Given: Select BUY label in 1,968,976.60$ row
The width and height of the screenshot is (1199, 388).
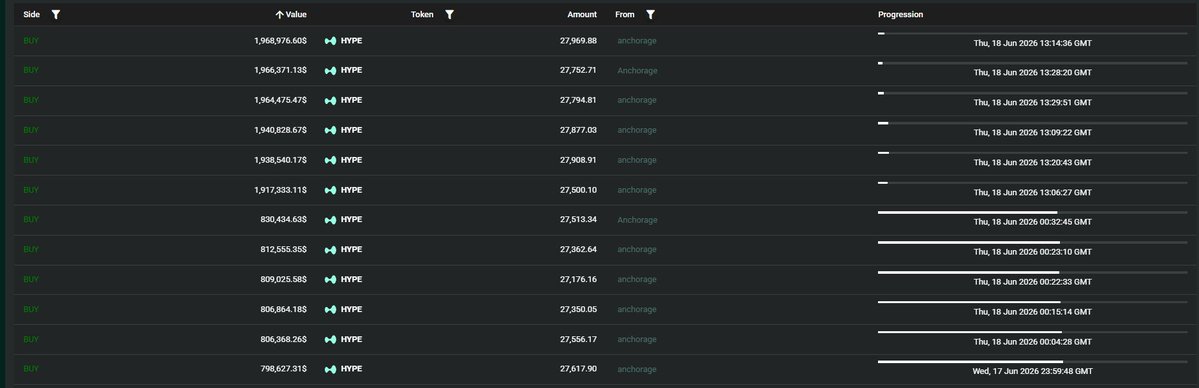Looking at the screenshot, I should point(31,41).
